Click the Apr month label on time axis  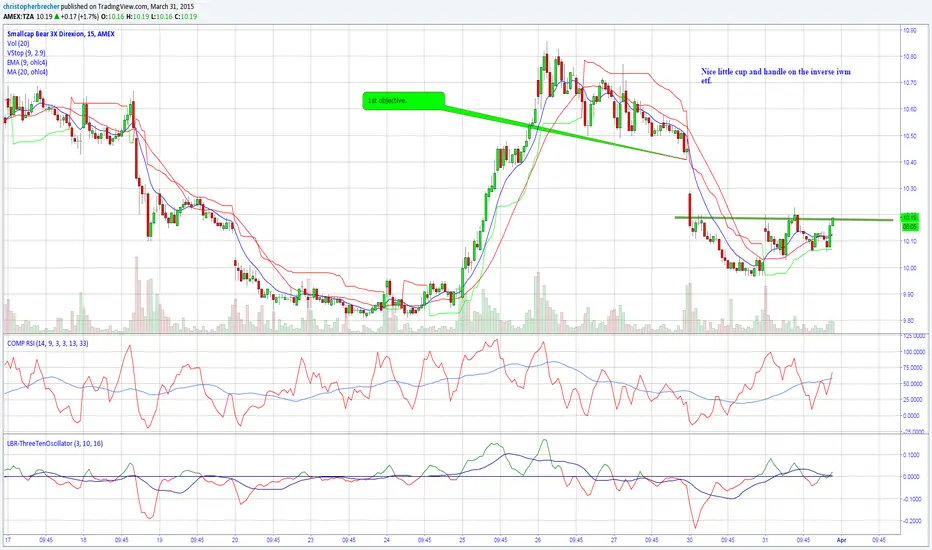pyautogui.click(x=841, y=540)
